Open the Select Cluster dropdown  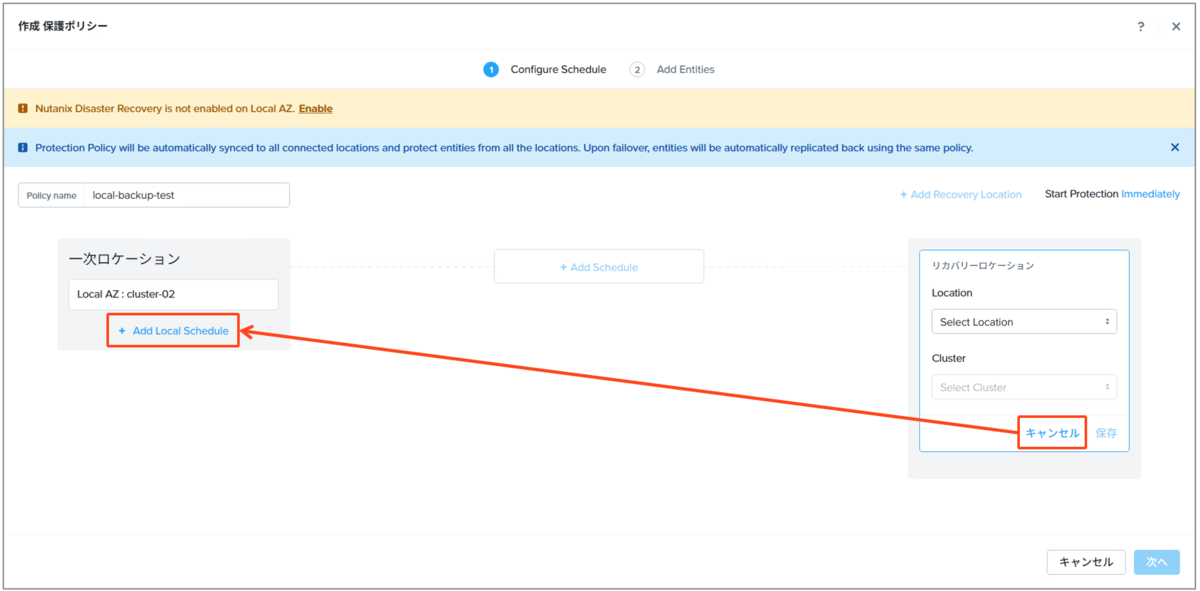1024,387
